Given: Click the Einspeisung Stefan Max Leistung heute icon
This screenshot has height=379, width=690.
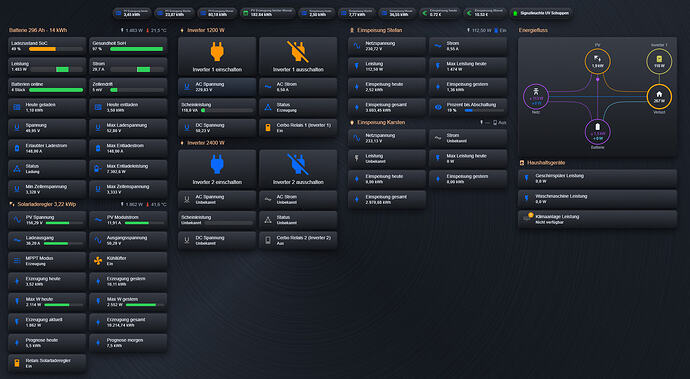Looking at the screenshot, I should point(438,66).
